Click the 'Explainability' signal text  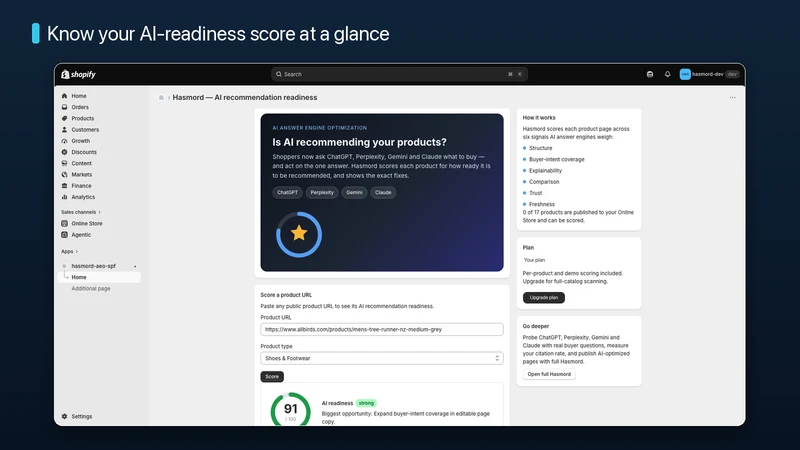point(545,170)
